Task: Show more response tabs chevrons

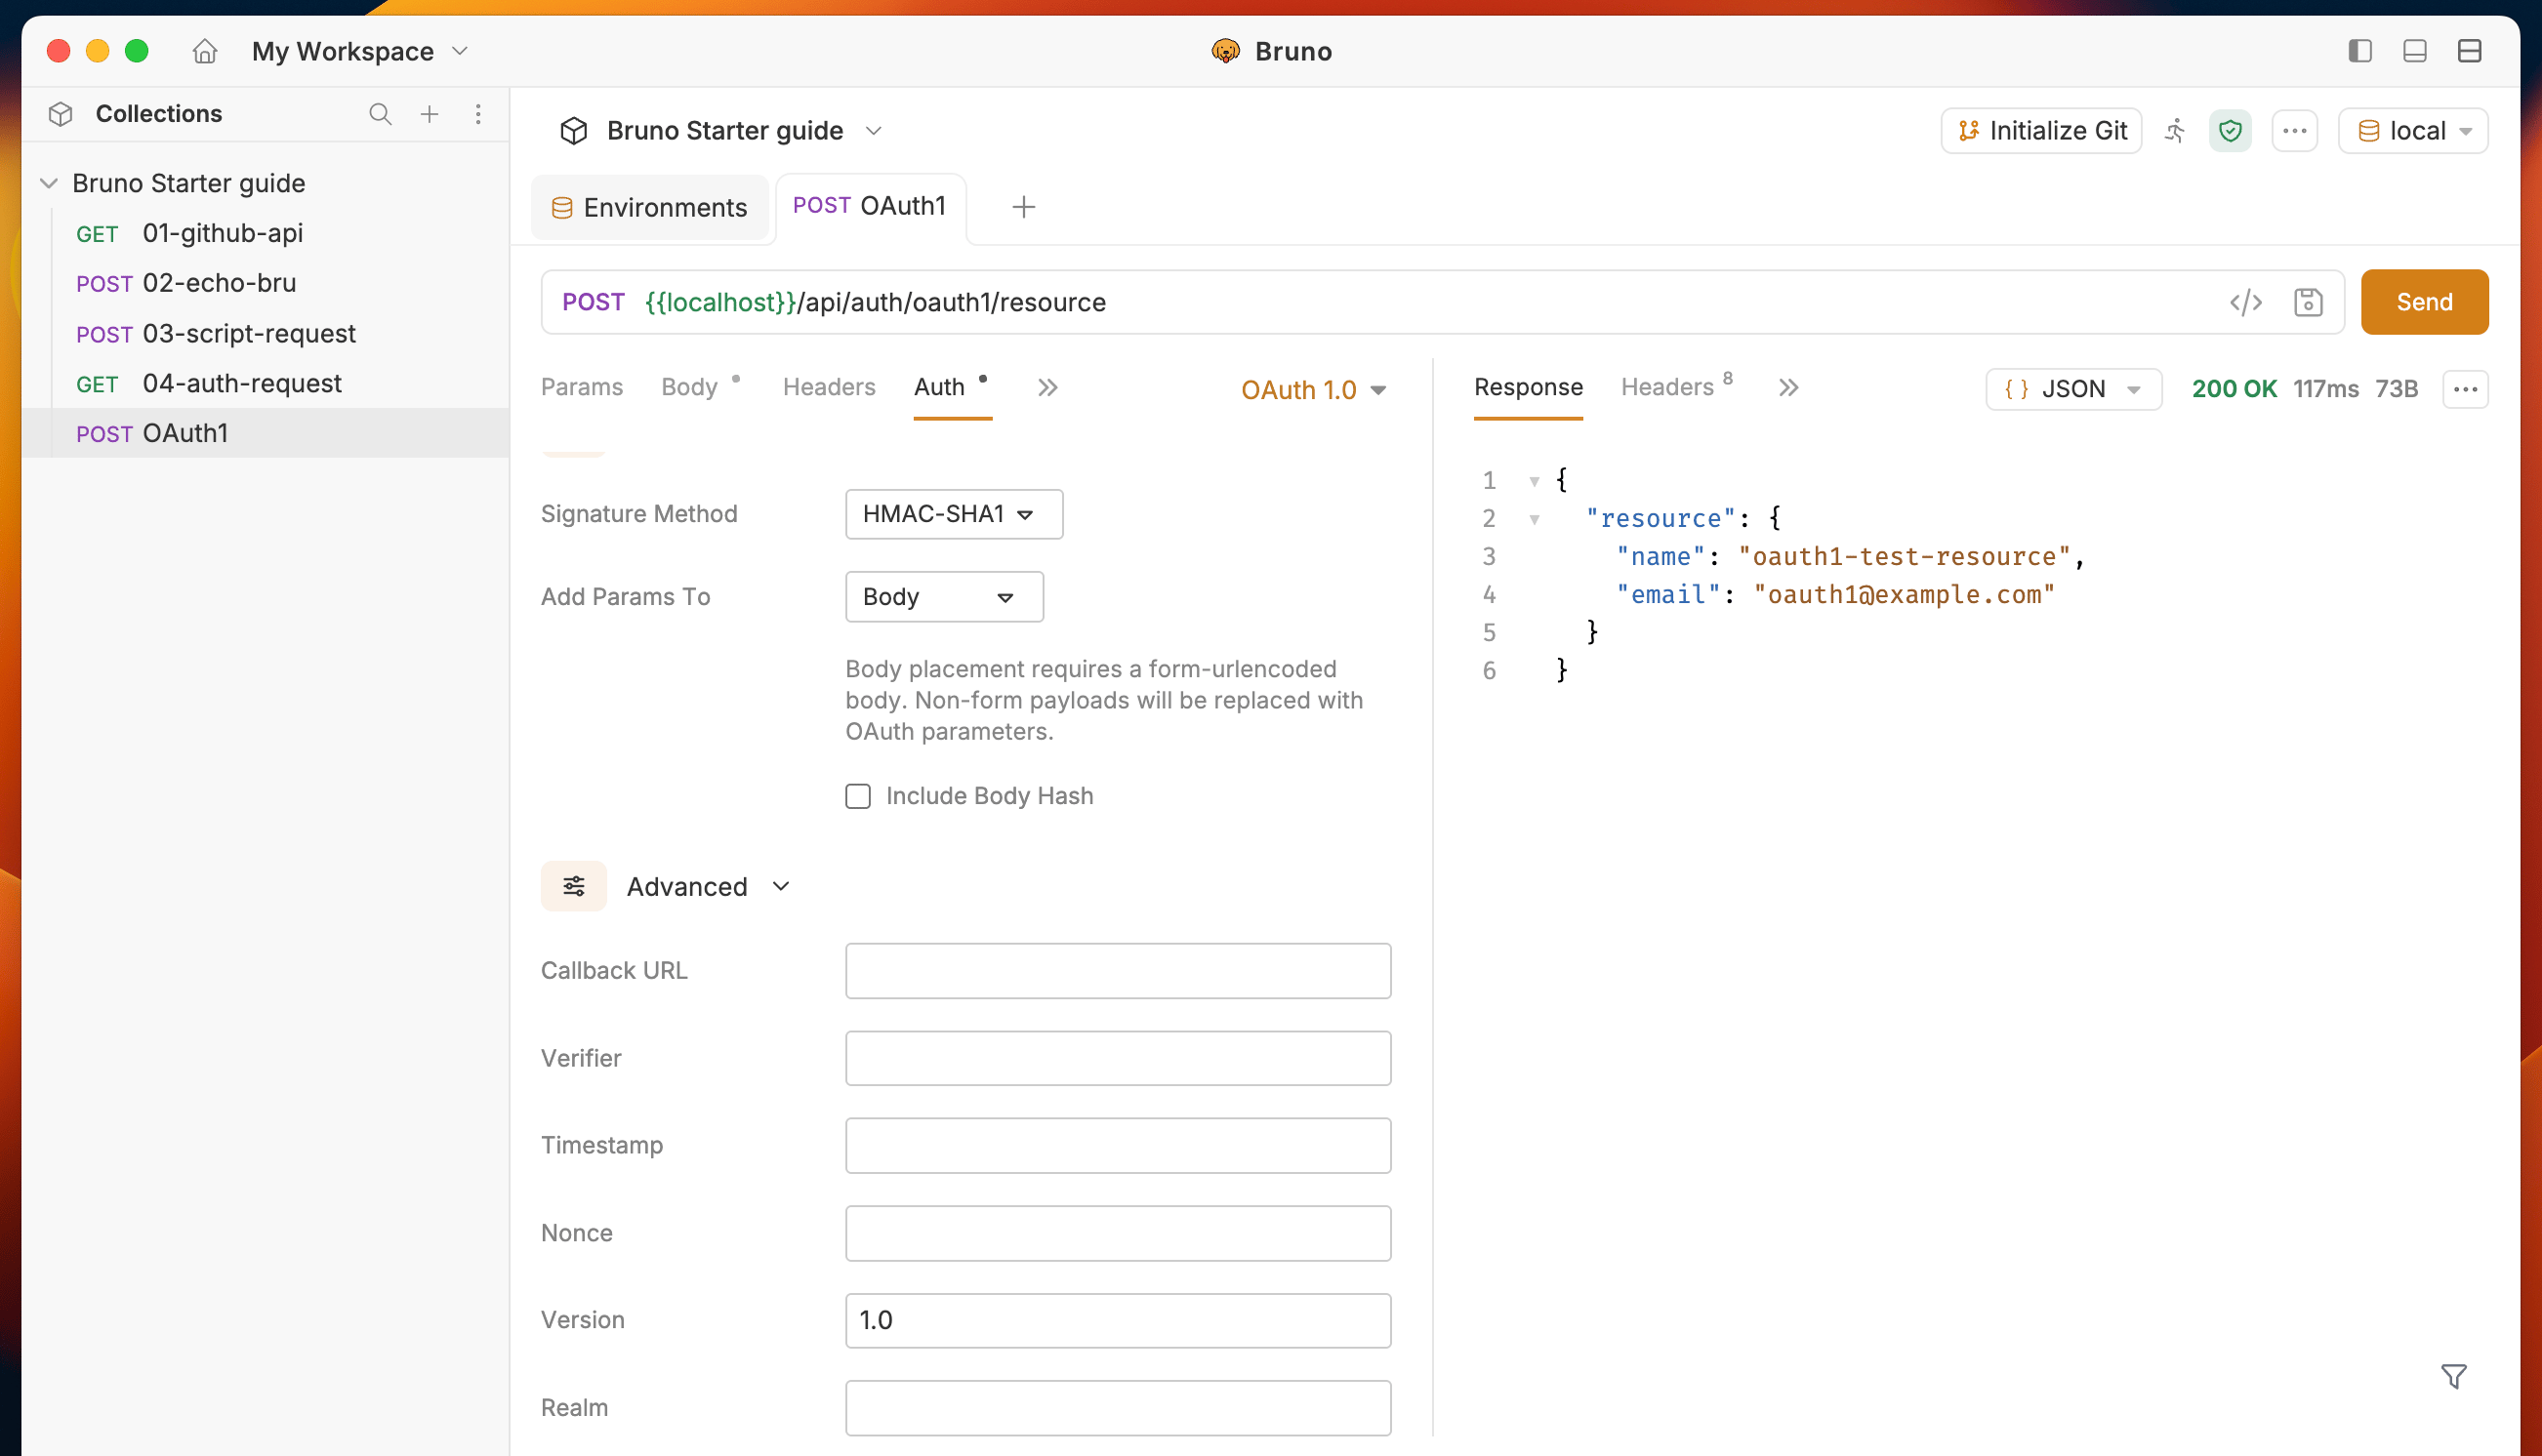Action: point(1788,388)
